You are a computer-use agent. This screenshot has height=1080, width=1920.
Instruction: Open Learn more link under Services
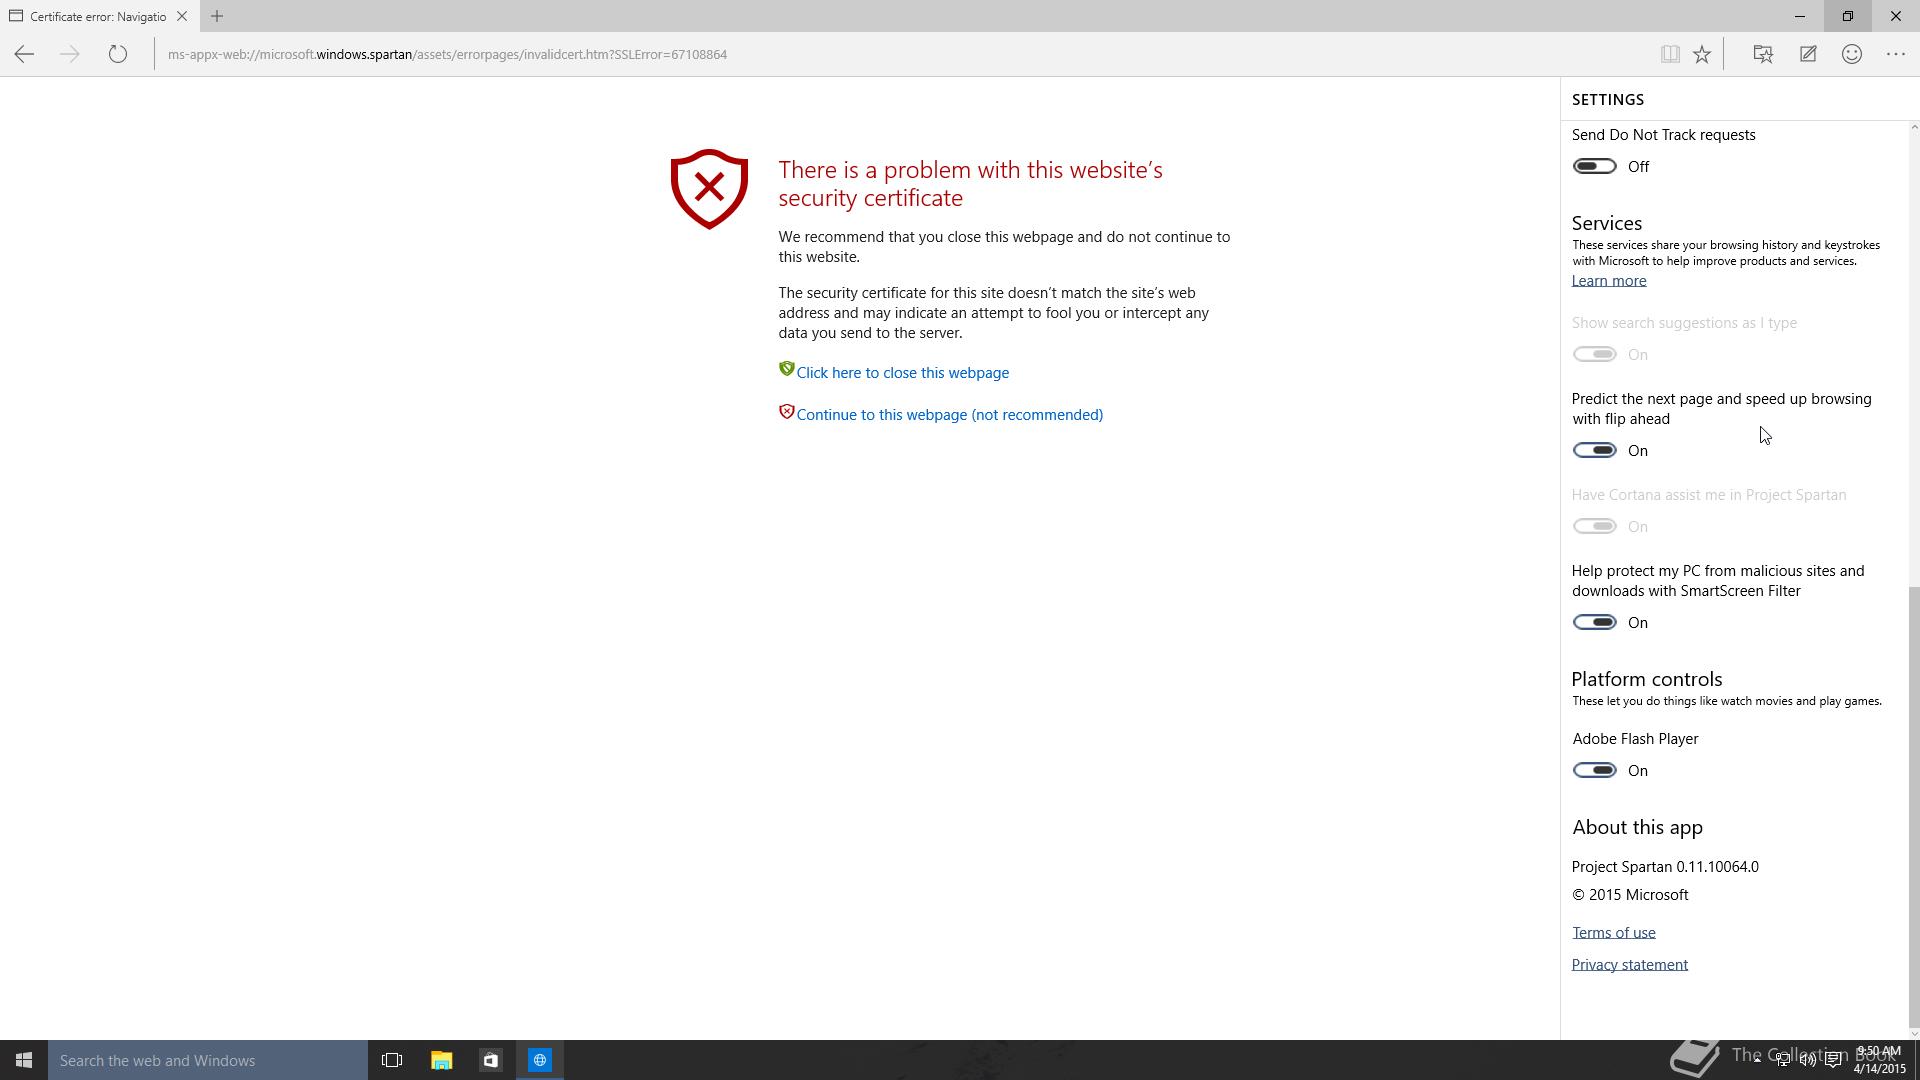tap(1609, 280)
